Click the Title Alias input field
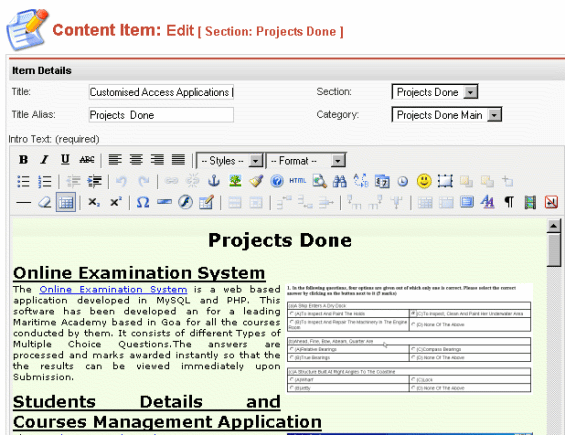Image resolution: width=565 pixels, height=435 pixels. coord(161,115)
